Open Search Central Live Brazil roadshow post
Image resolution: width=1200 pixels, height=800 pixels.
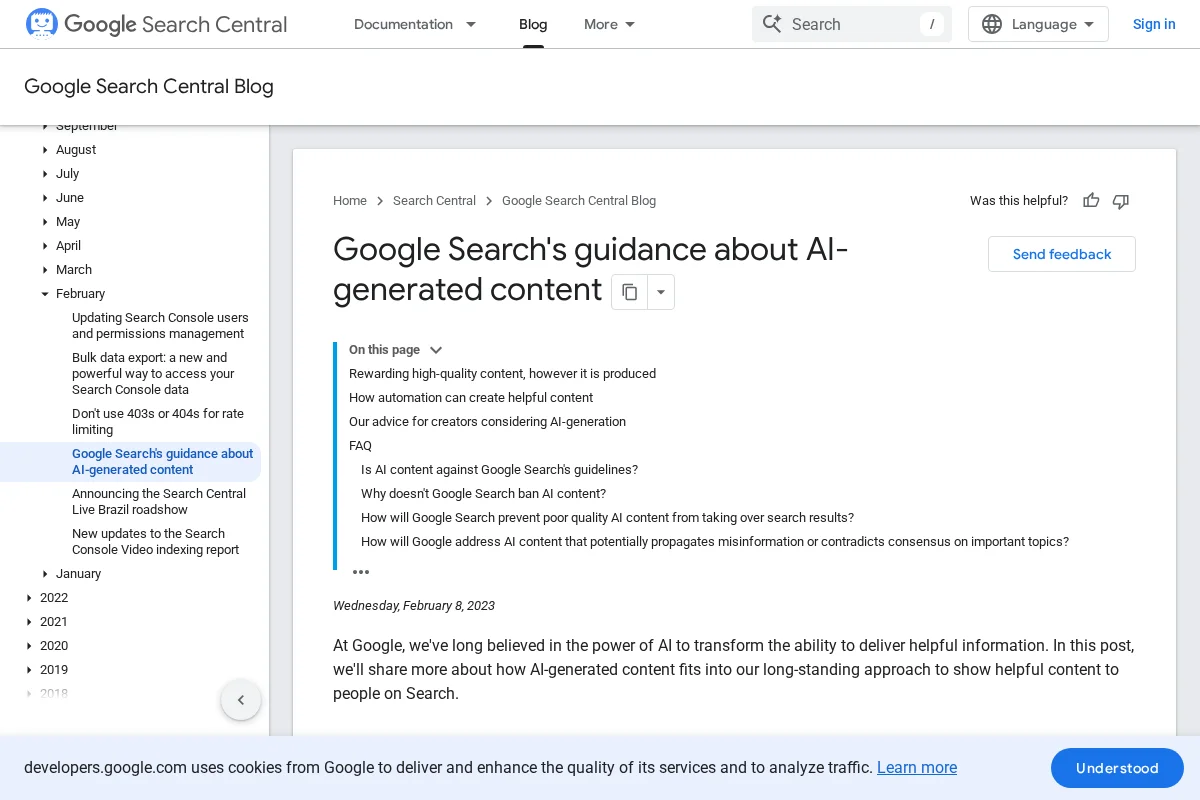click(159, 502)
